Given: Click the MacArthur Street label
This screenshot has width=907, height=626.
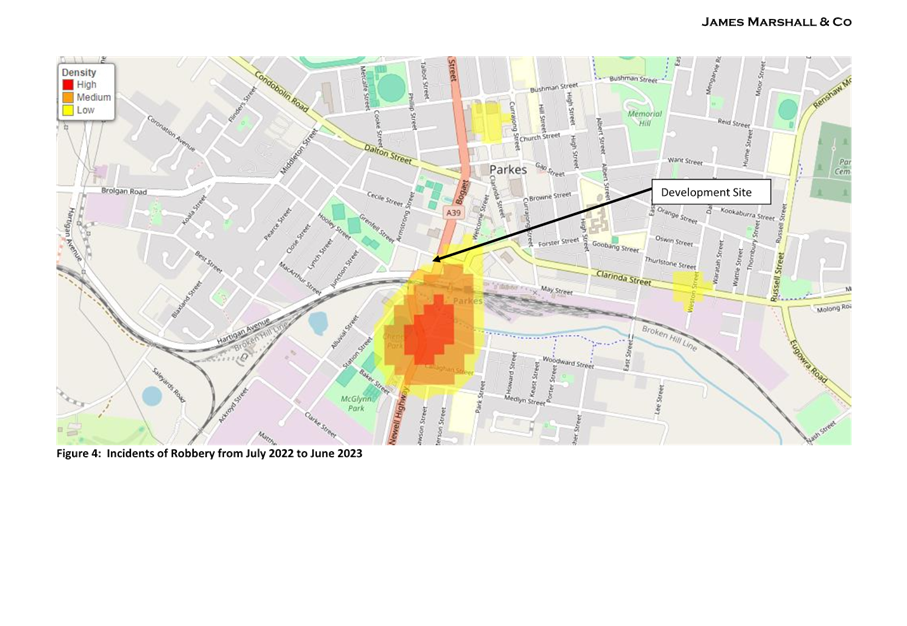Looking at the screenshot, I should [300, 278].
